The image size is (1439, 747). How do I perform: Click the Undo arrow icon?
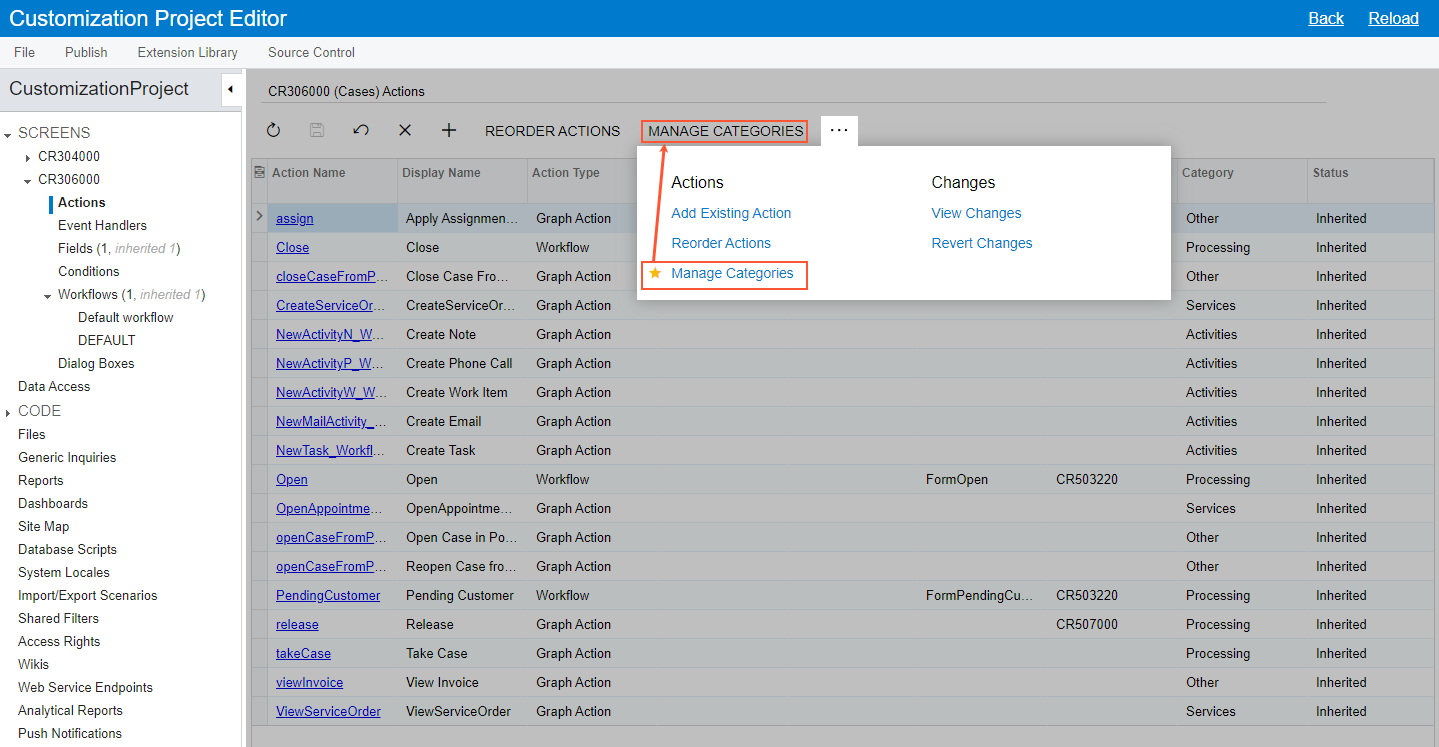click(x=361, y=130)
